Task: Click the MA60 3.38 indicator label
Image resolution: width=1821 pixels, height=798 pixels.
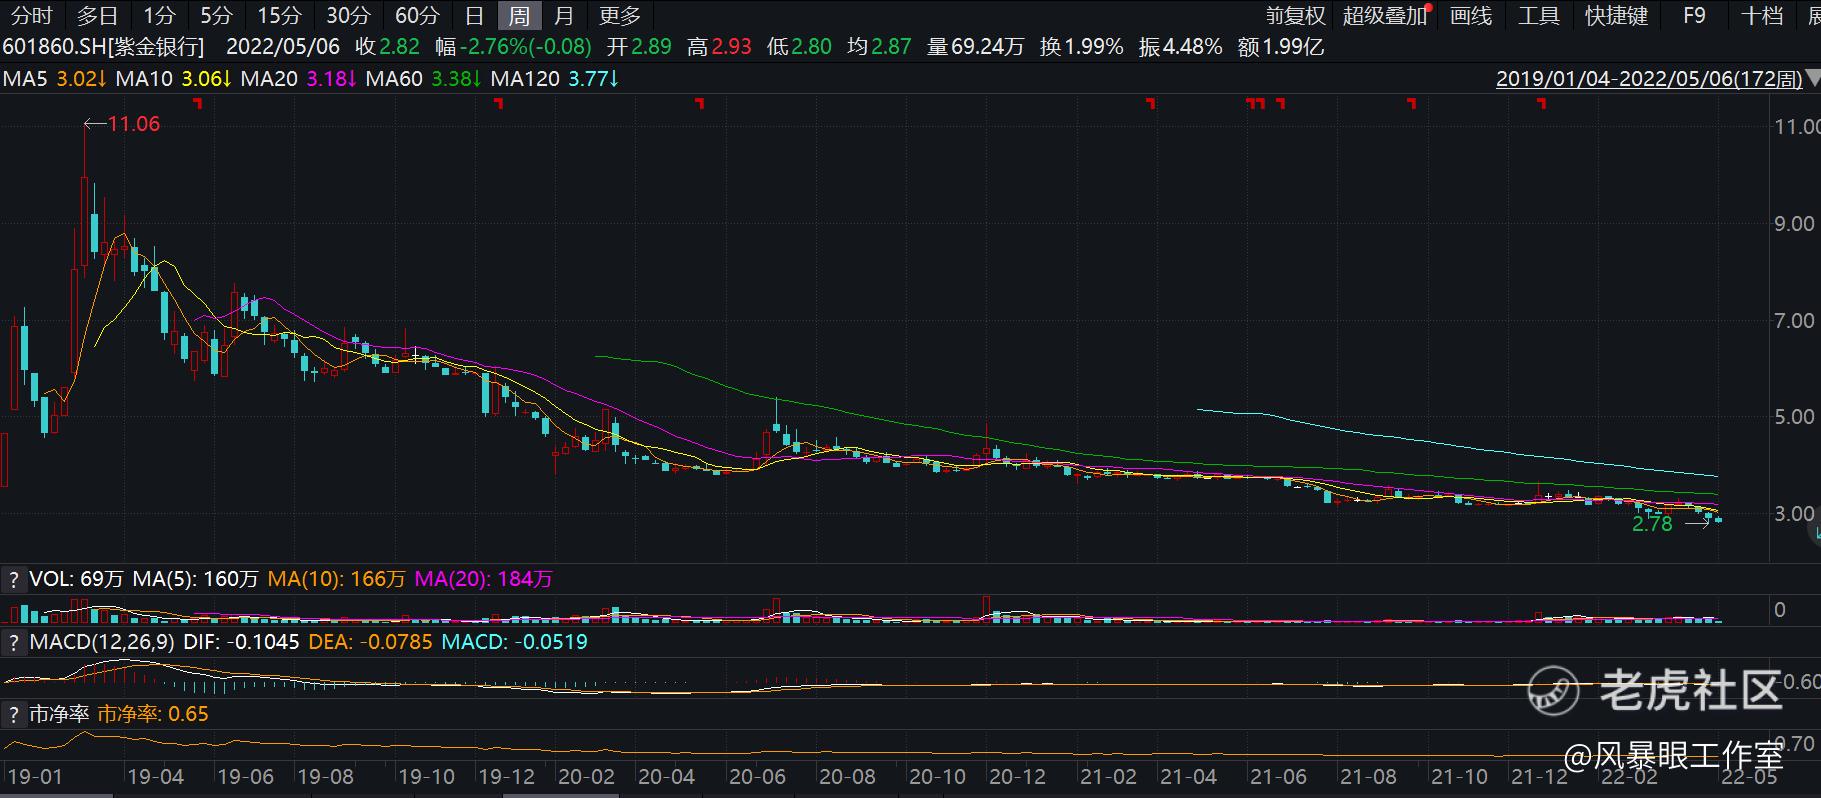Action: (423, 79)
